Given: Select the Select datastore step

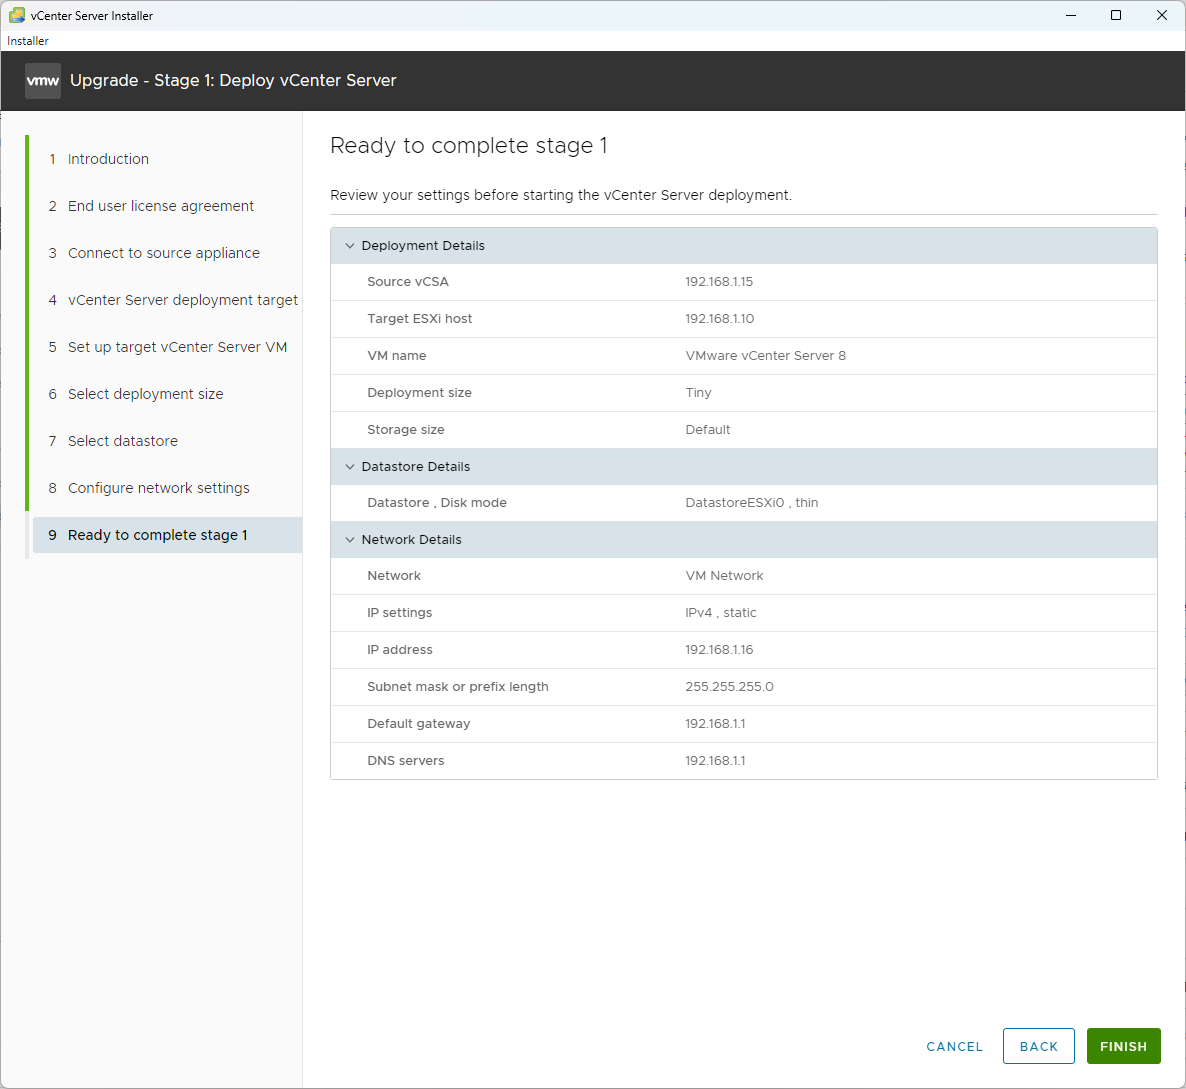Looking at the screenshot, I should pos(122,440).
